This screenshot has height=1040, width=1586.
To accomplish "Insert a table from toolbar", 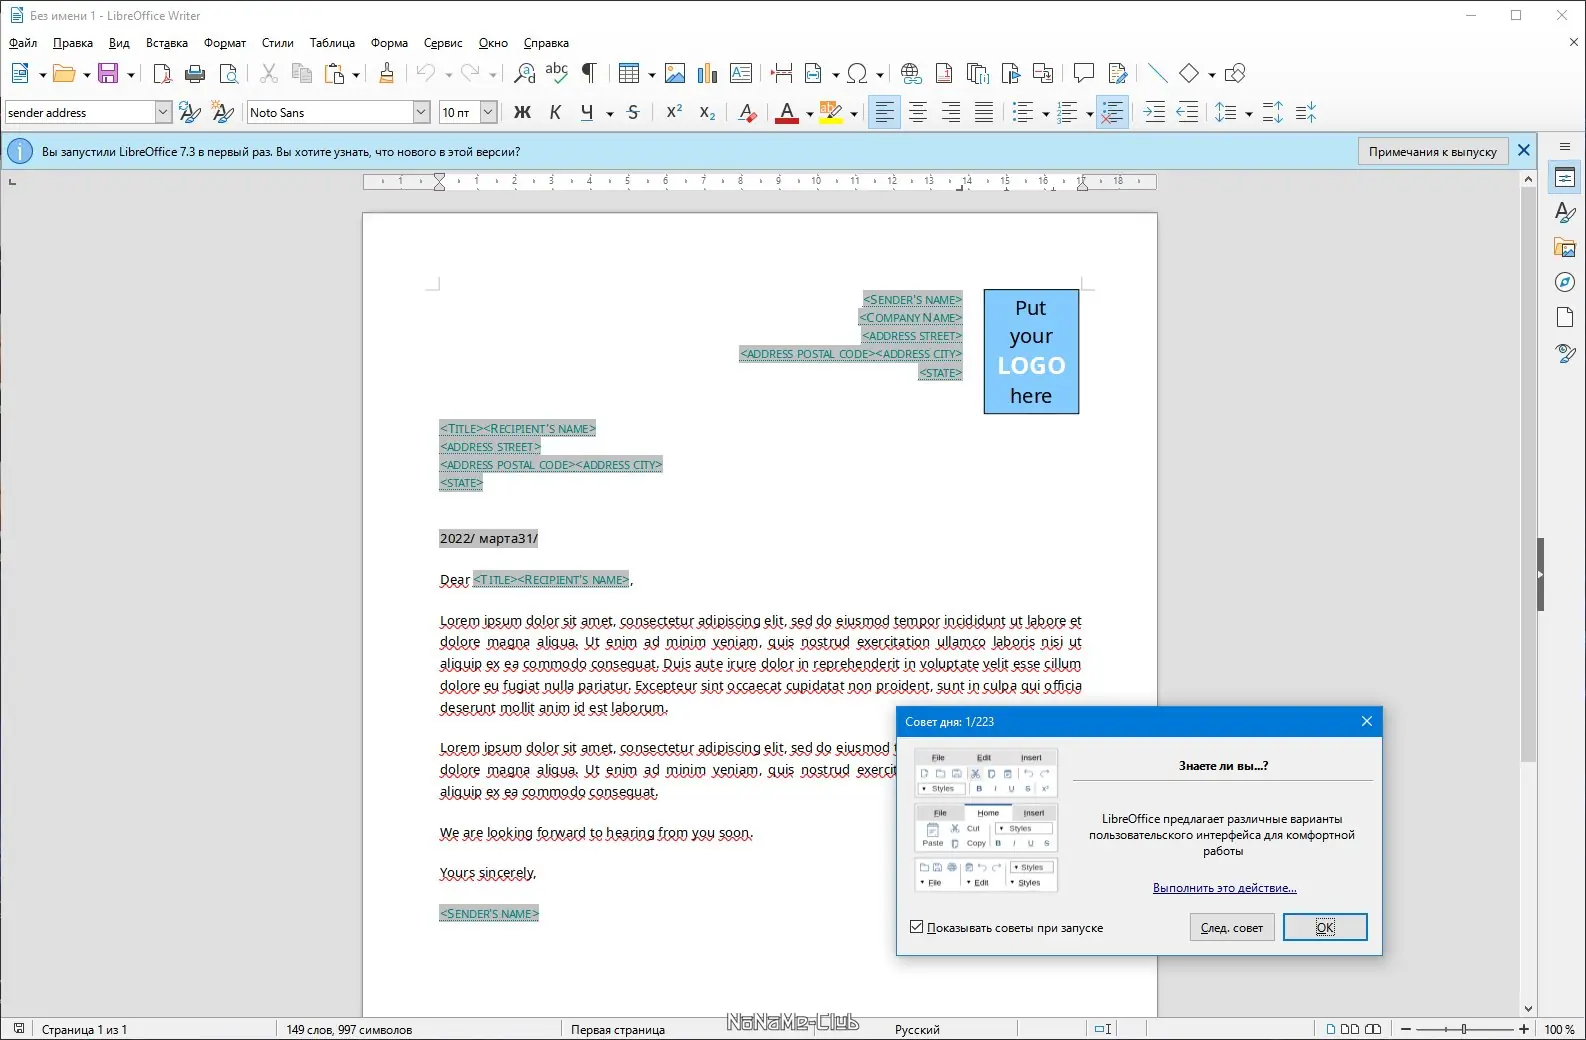I will [x=628, y=73].
